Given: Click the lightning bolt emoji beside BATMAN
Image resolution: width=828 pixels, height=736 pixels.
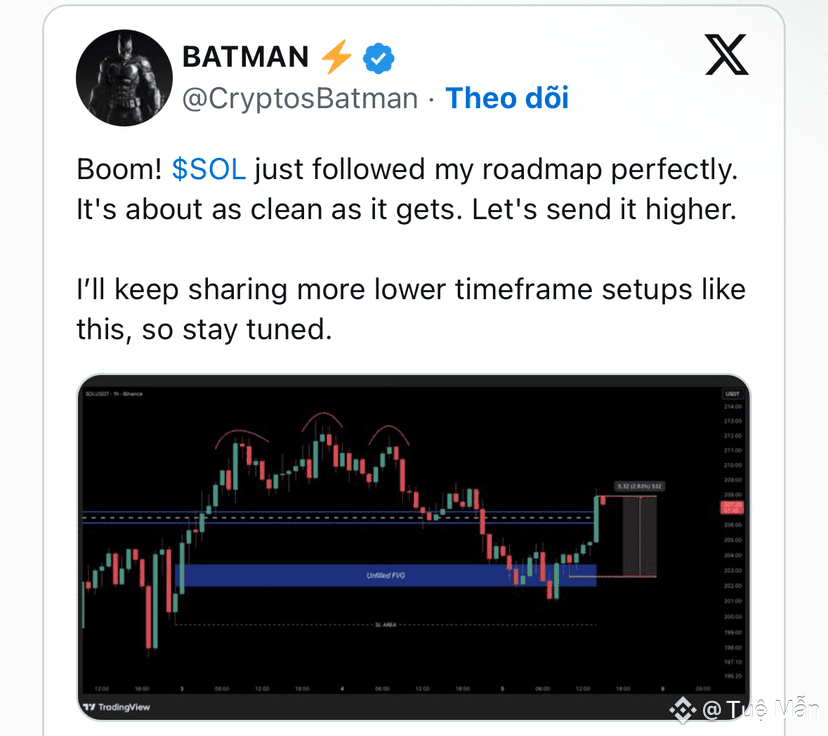Looking at the screenshot, I should pyautogui.click(x=336, y=56).
